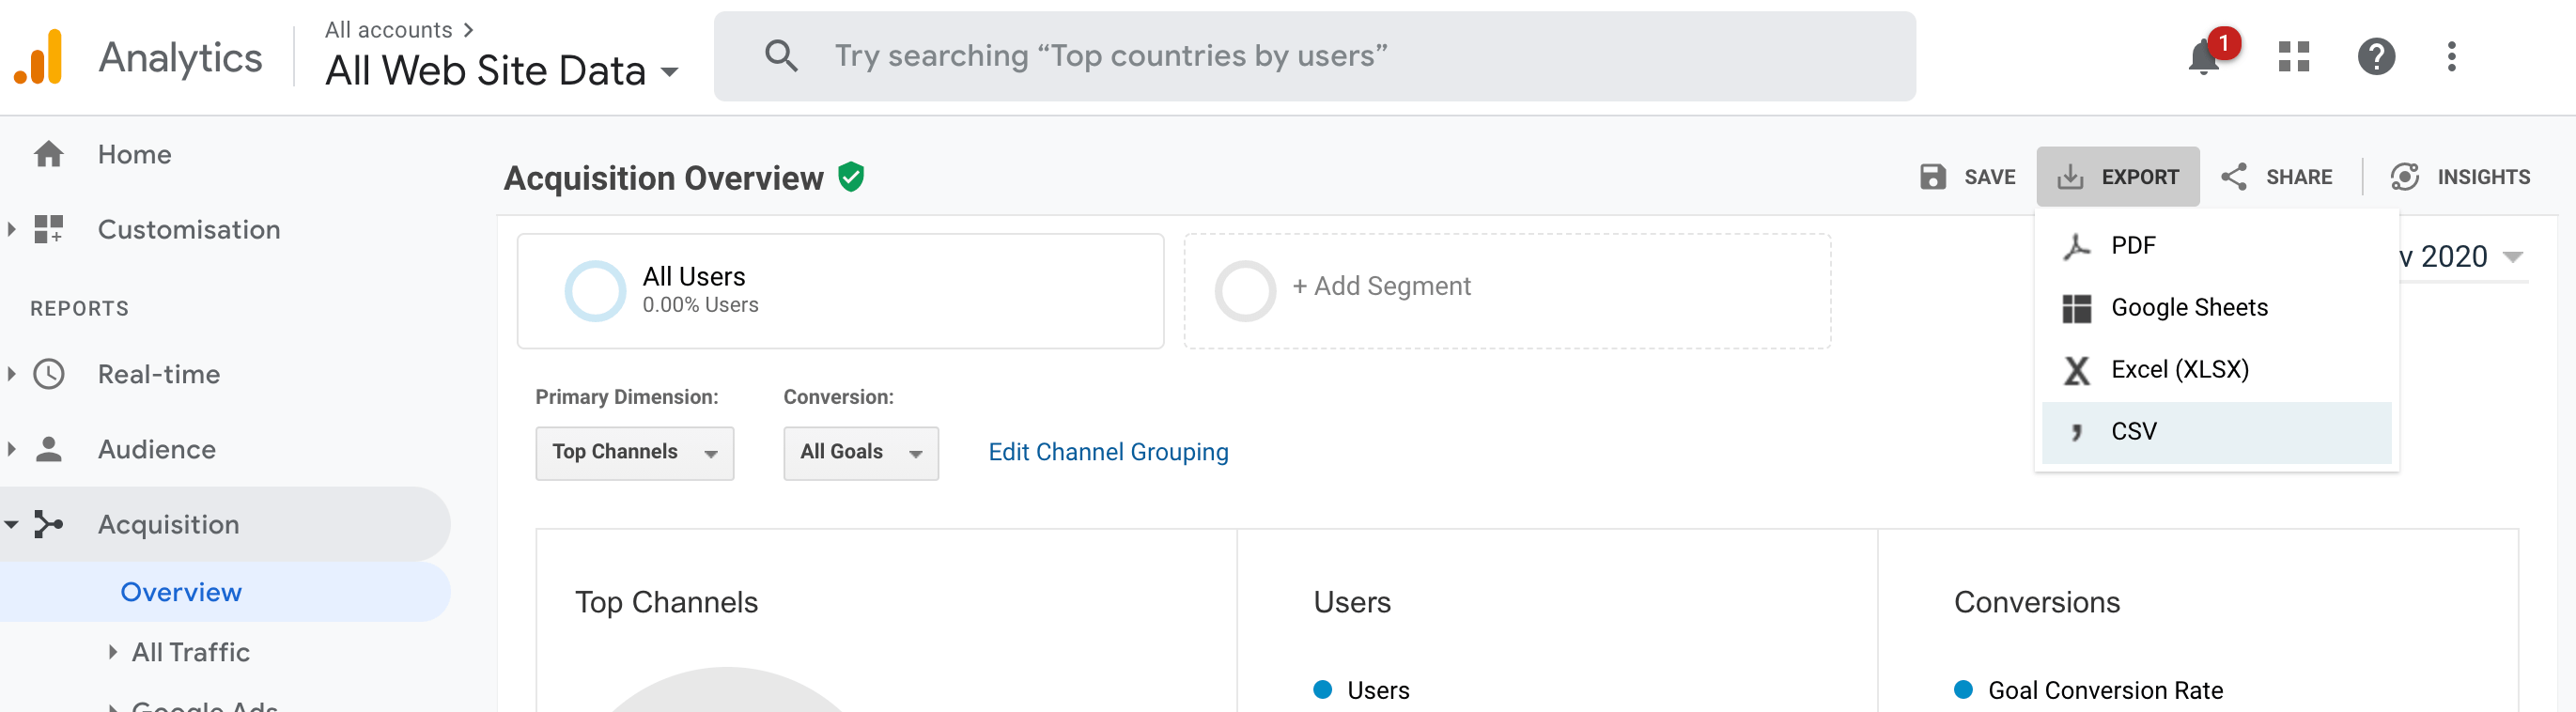Image resolution: width=2576 pixels, height=712 pixels.
Task: Click the Google Analytics logo
Action: click(38, 57)
